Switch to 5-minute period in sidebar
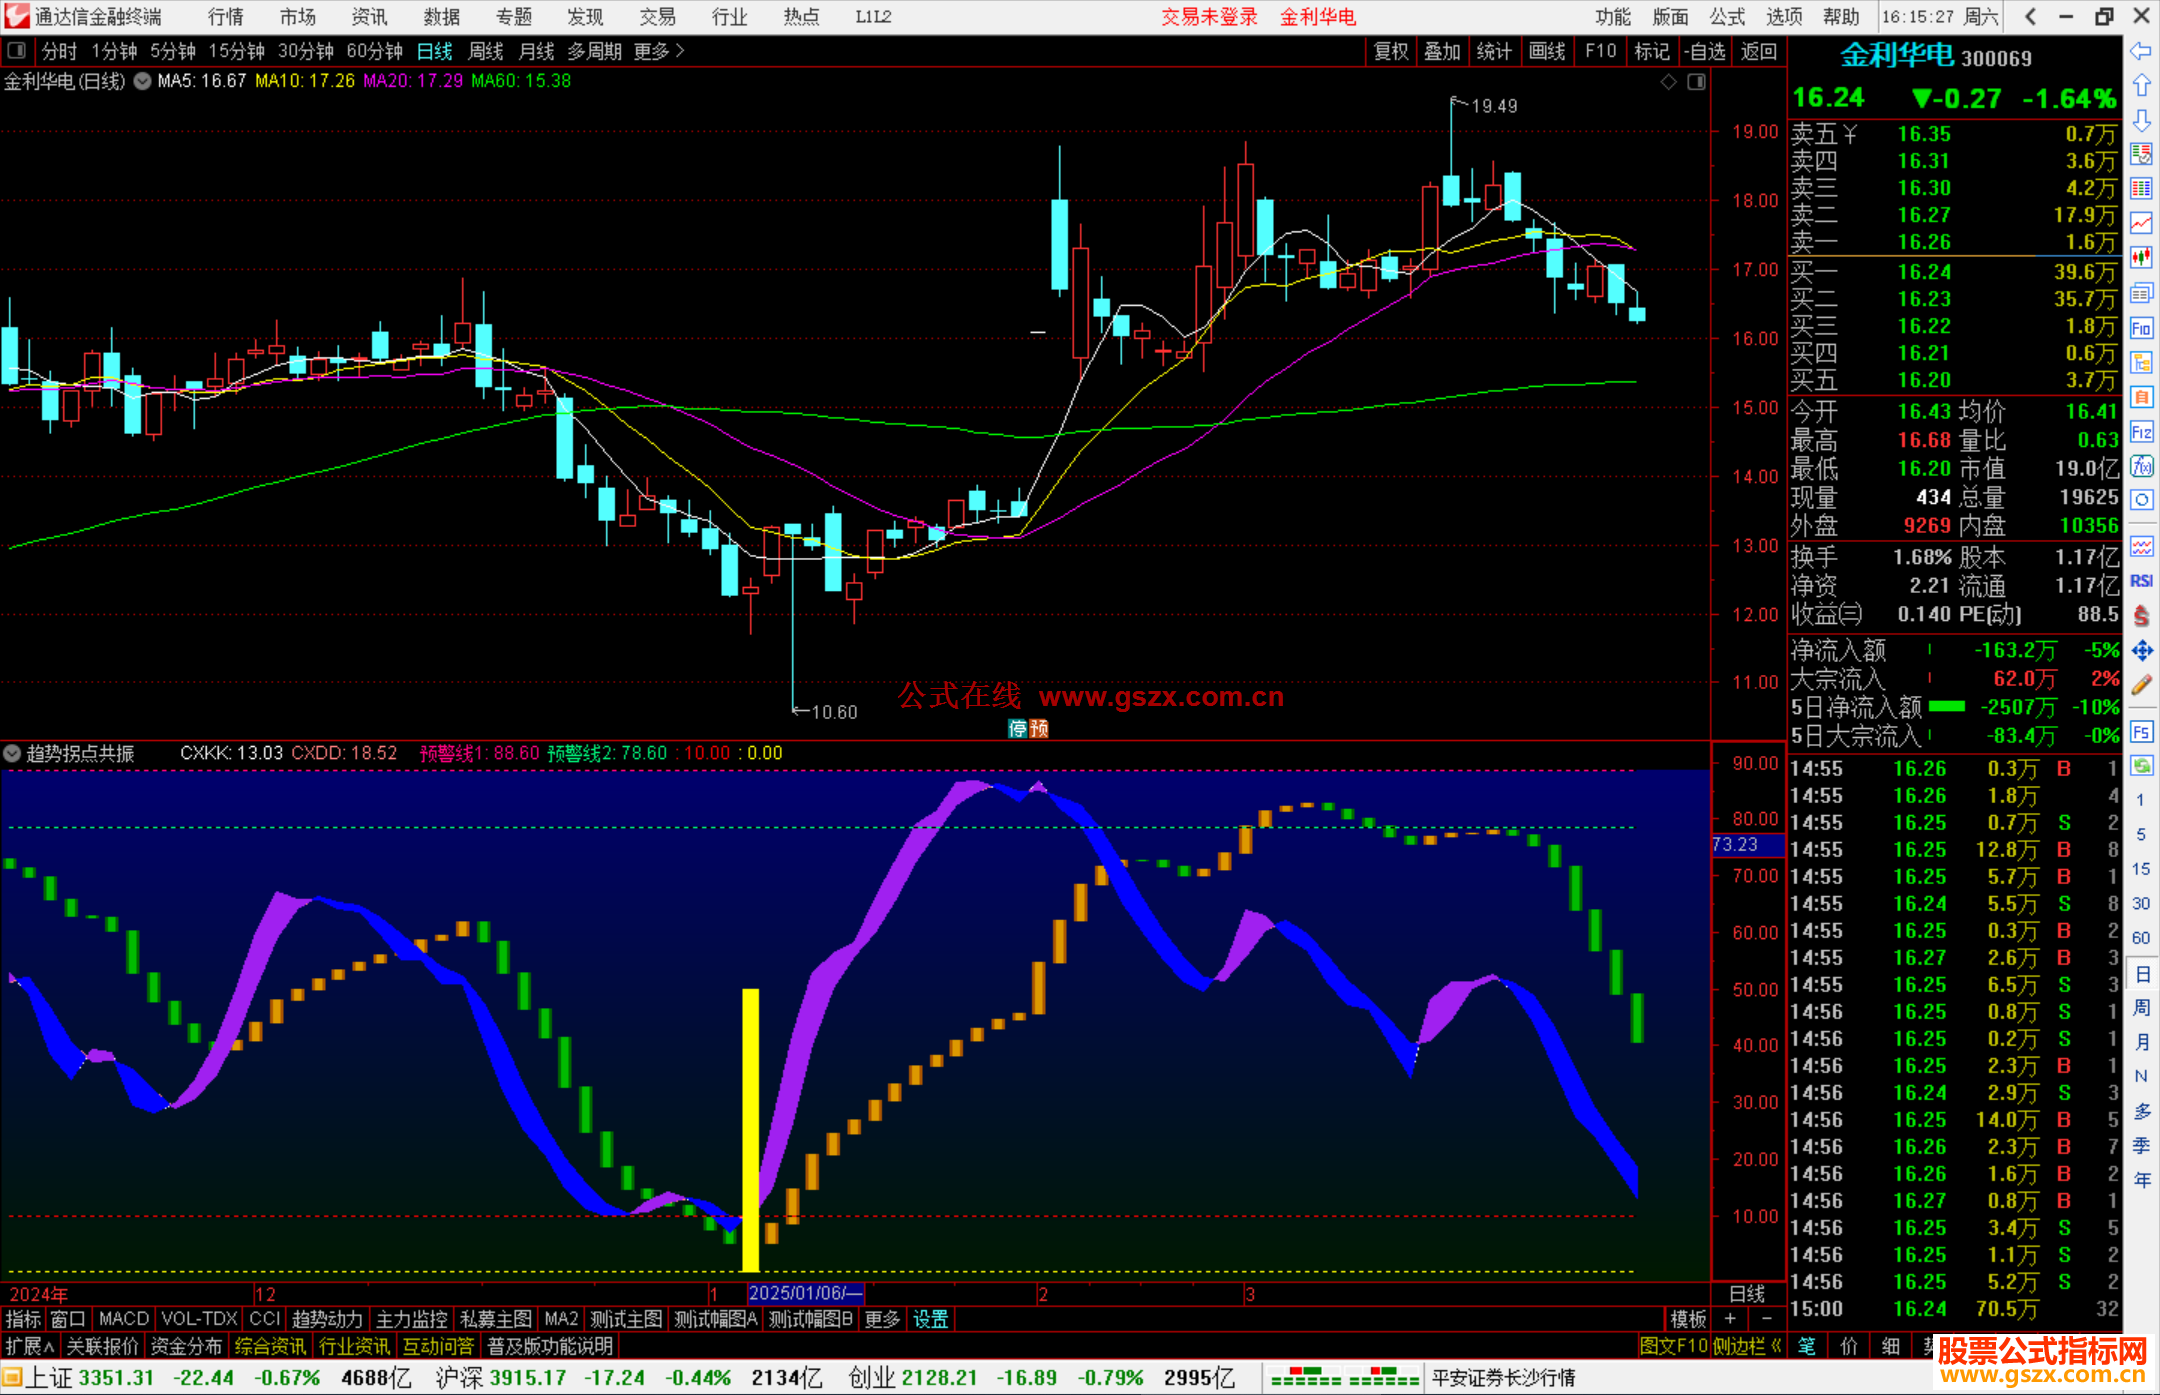Image resolution: width=2160 pixels, height=1395 pixels. (x=2140, y=834)
